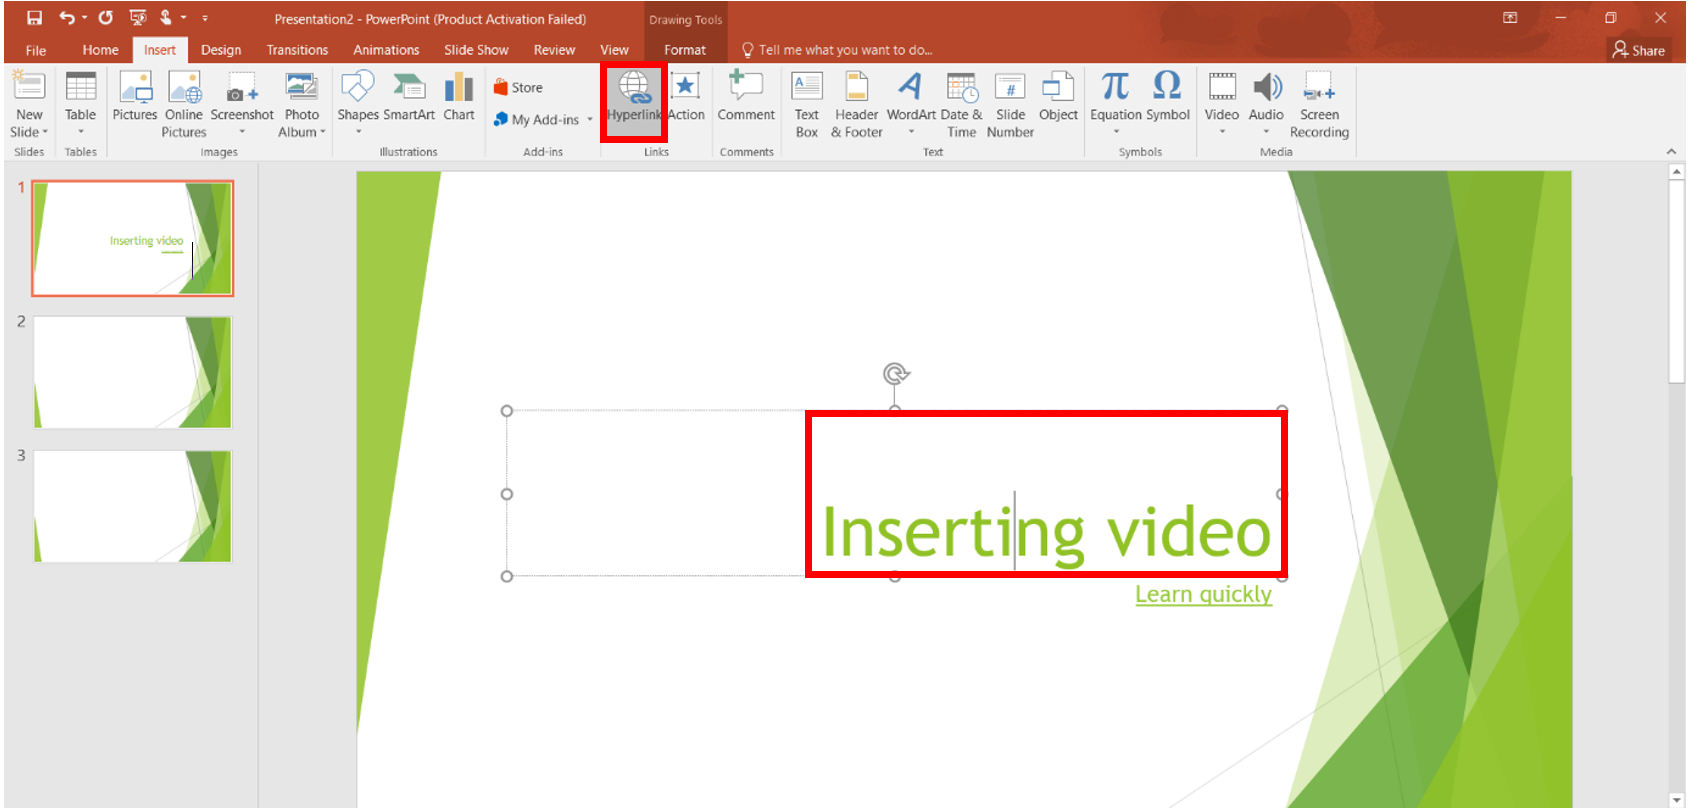Insert WordArt text
Viewport: 1690px width, 808px height.
tap(911, 104)
